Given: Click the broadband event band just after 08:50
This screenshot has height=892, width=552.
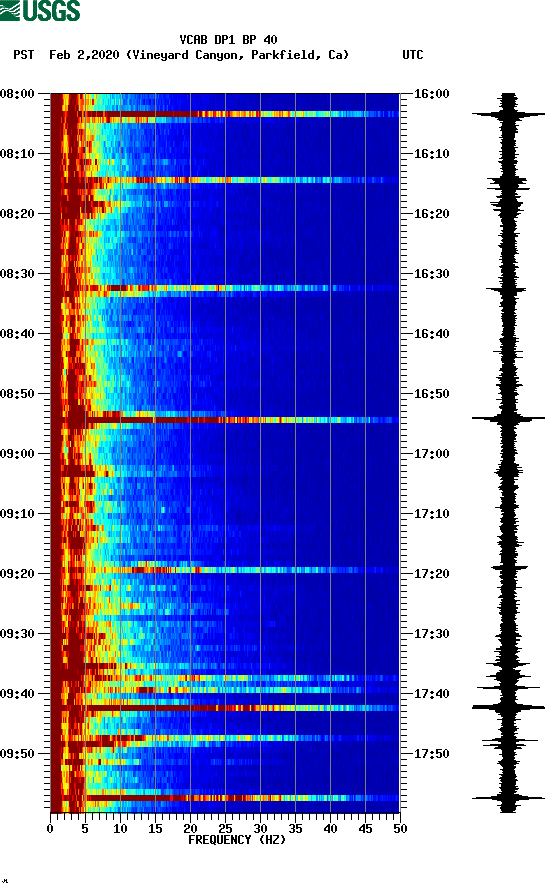Looking at the screenshot, I should (x=225, y=420).
